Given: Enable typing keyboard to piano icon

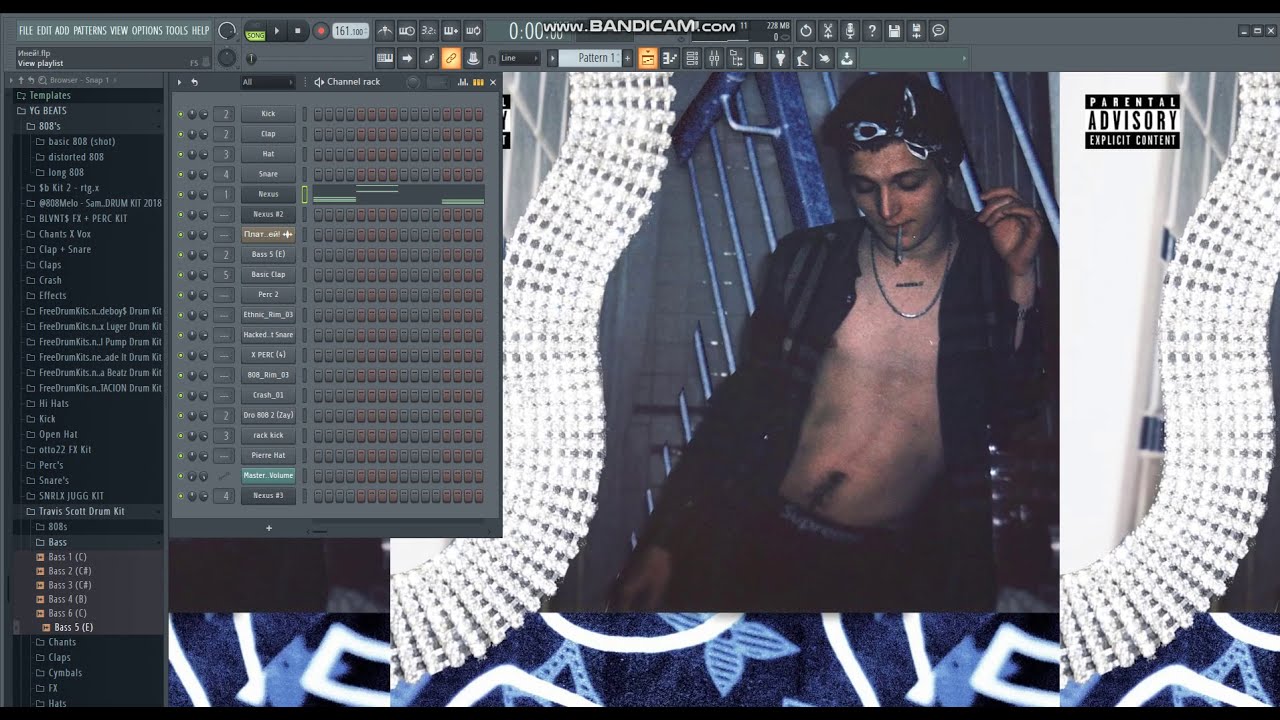Looking at the screenshot, I should (x=385, y=58).
